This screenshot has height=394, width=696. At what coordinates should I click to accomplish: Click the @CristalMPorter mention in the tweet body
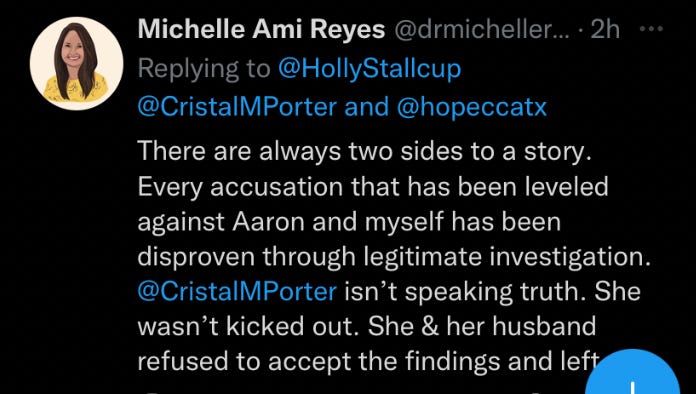pos(237,291)
